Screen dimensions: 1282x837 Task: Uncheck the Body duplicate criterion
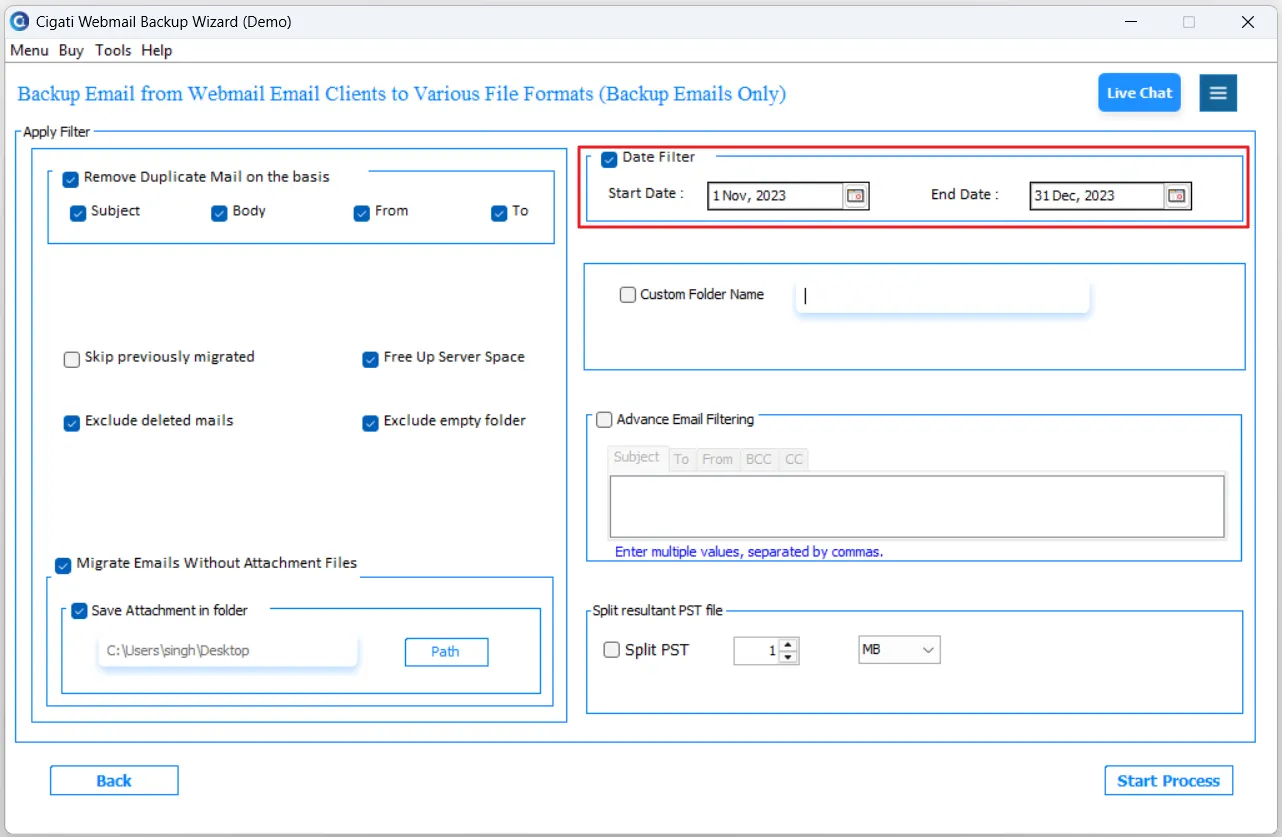[219, 213]
